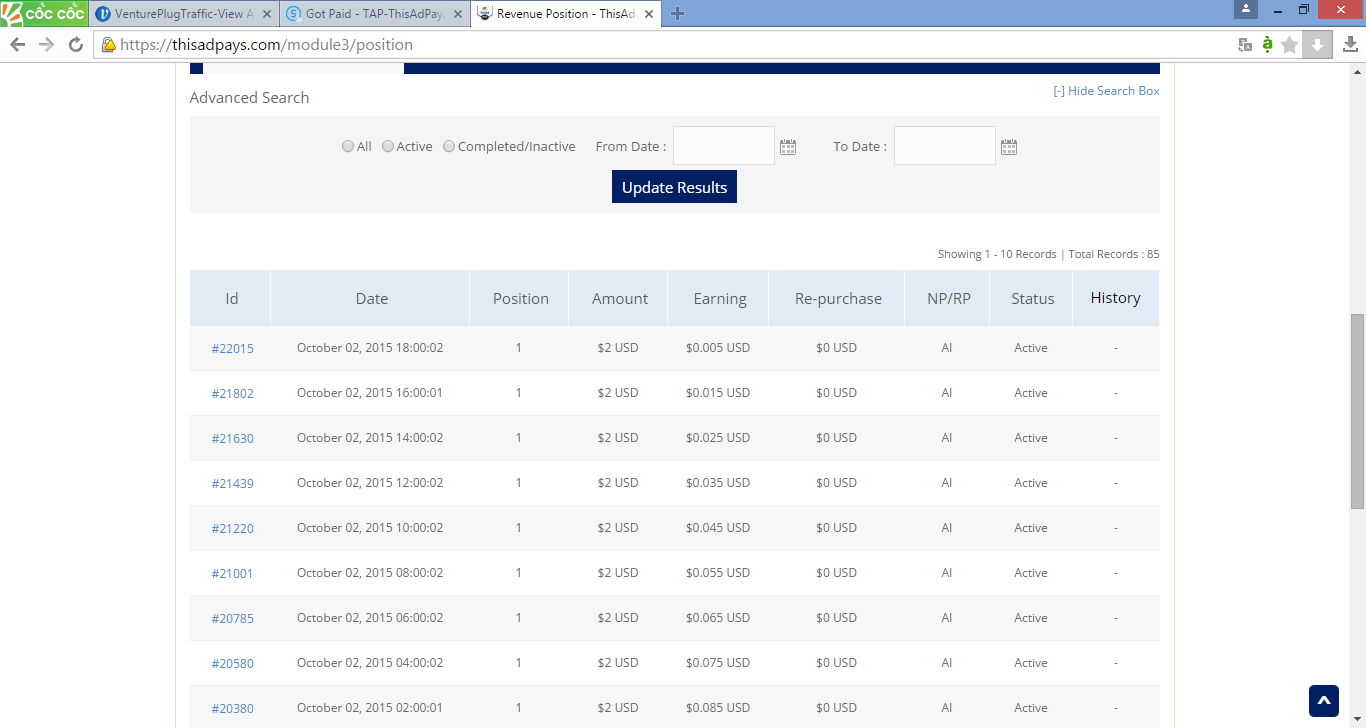Image resolution: width=1366 pixels, height=728 pixels.
Task: Open position #20580 link
Action: pyautogui.click(x=233, y=664)
